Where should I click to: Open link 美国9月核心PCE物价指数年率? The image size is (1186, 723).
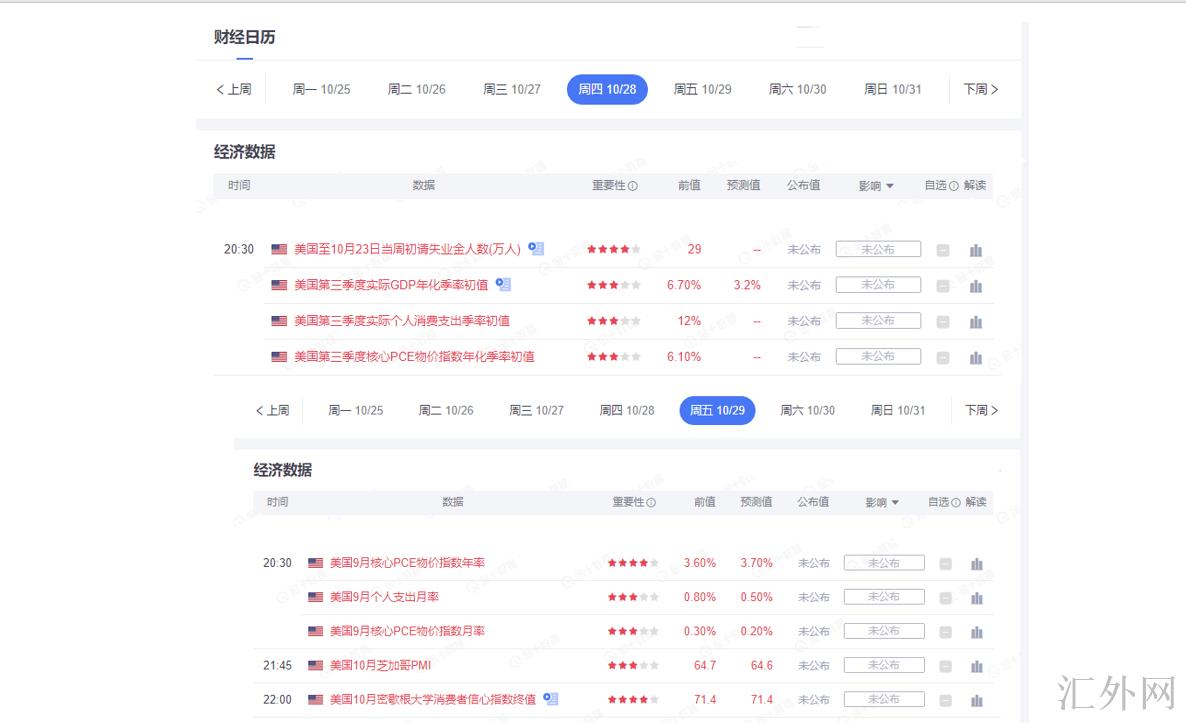[407, 563]
